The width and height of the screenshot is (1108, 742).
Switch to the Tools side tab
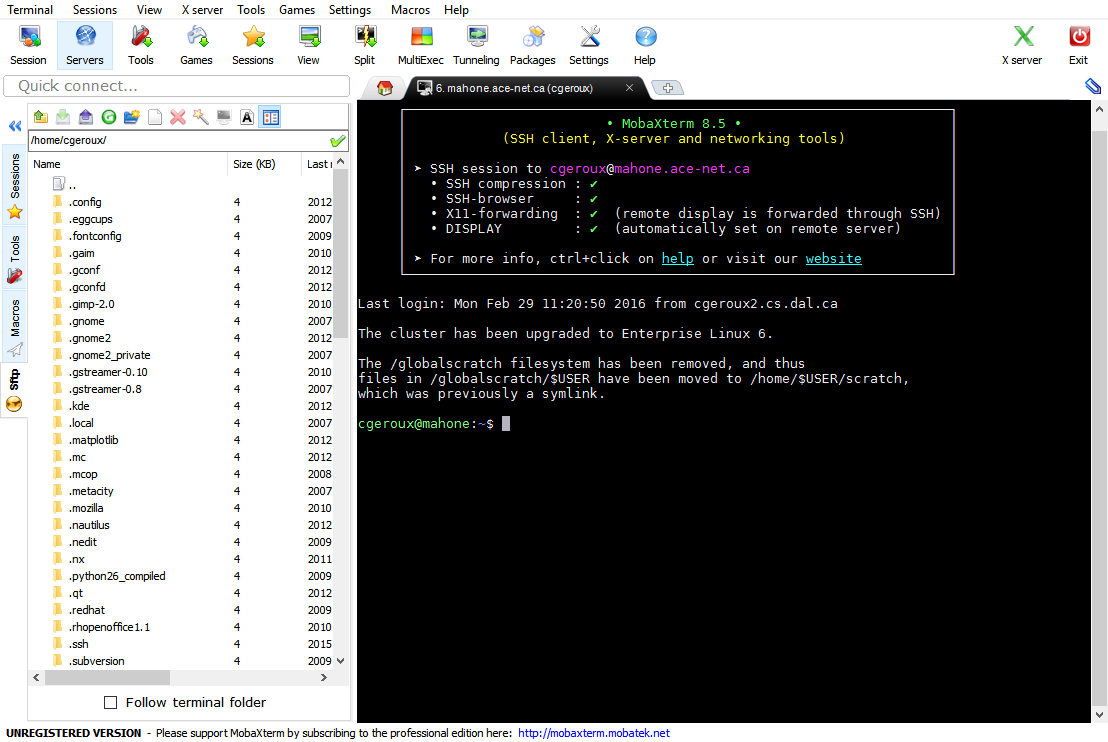click(x=15, y=258)
